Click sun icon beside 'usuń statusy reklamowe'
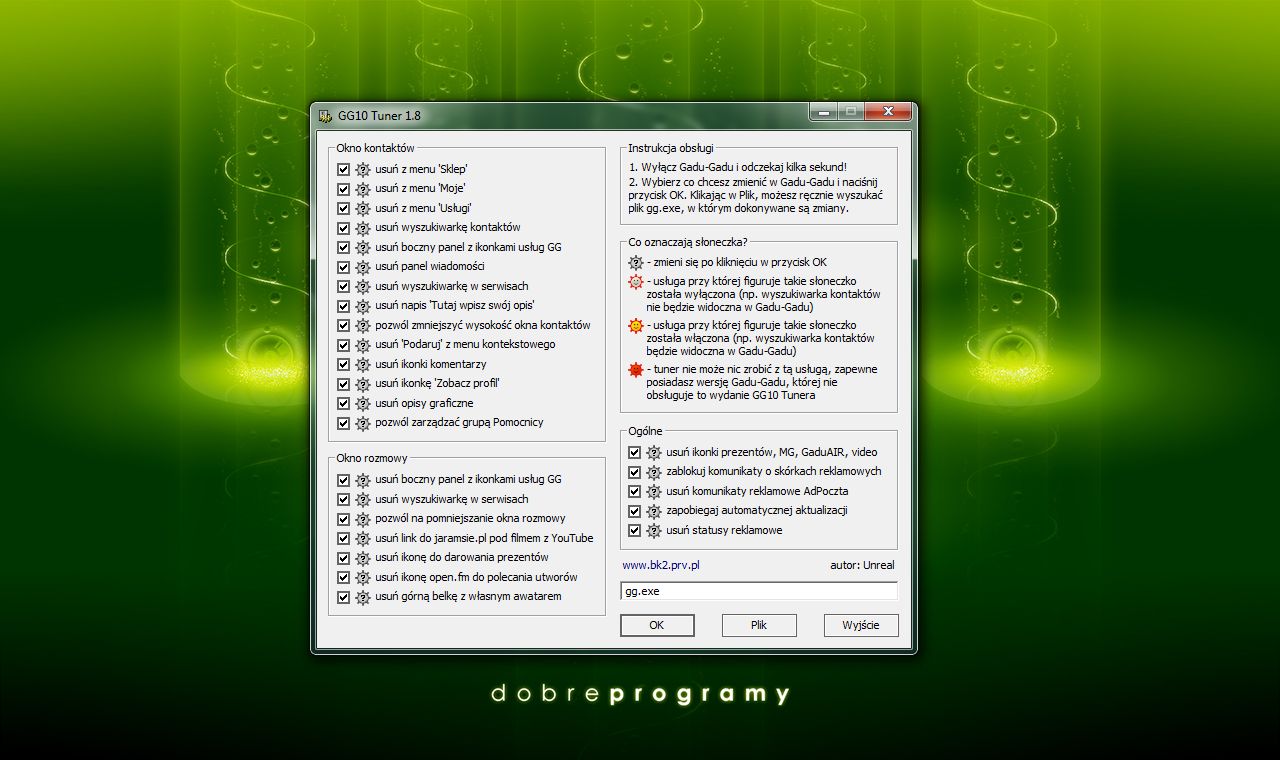 point(654,531)
